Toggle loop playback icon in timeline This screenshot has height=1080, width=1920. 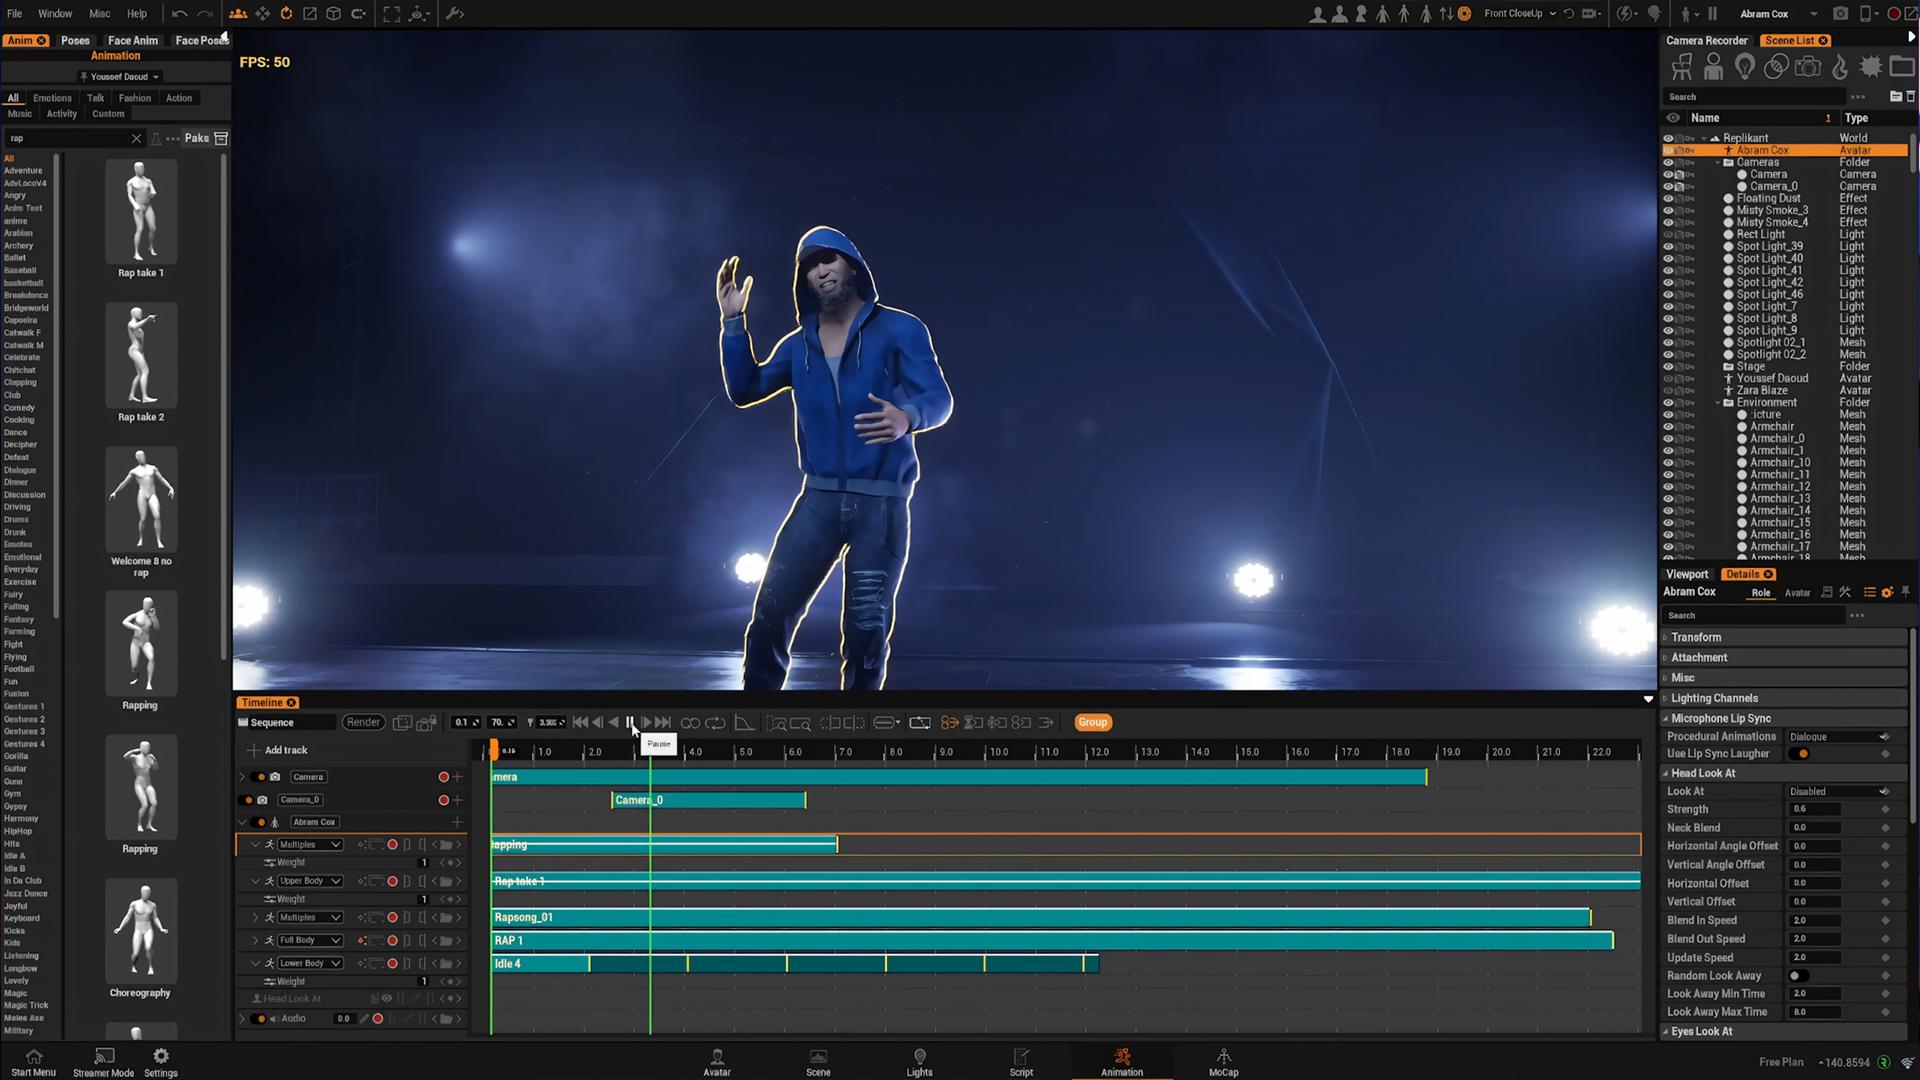715,722
